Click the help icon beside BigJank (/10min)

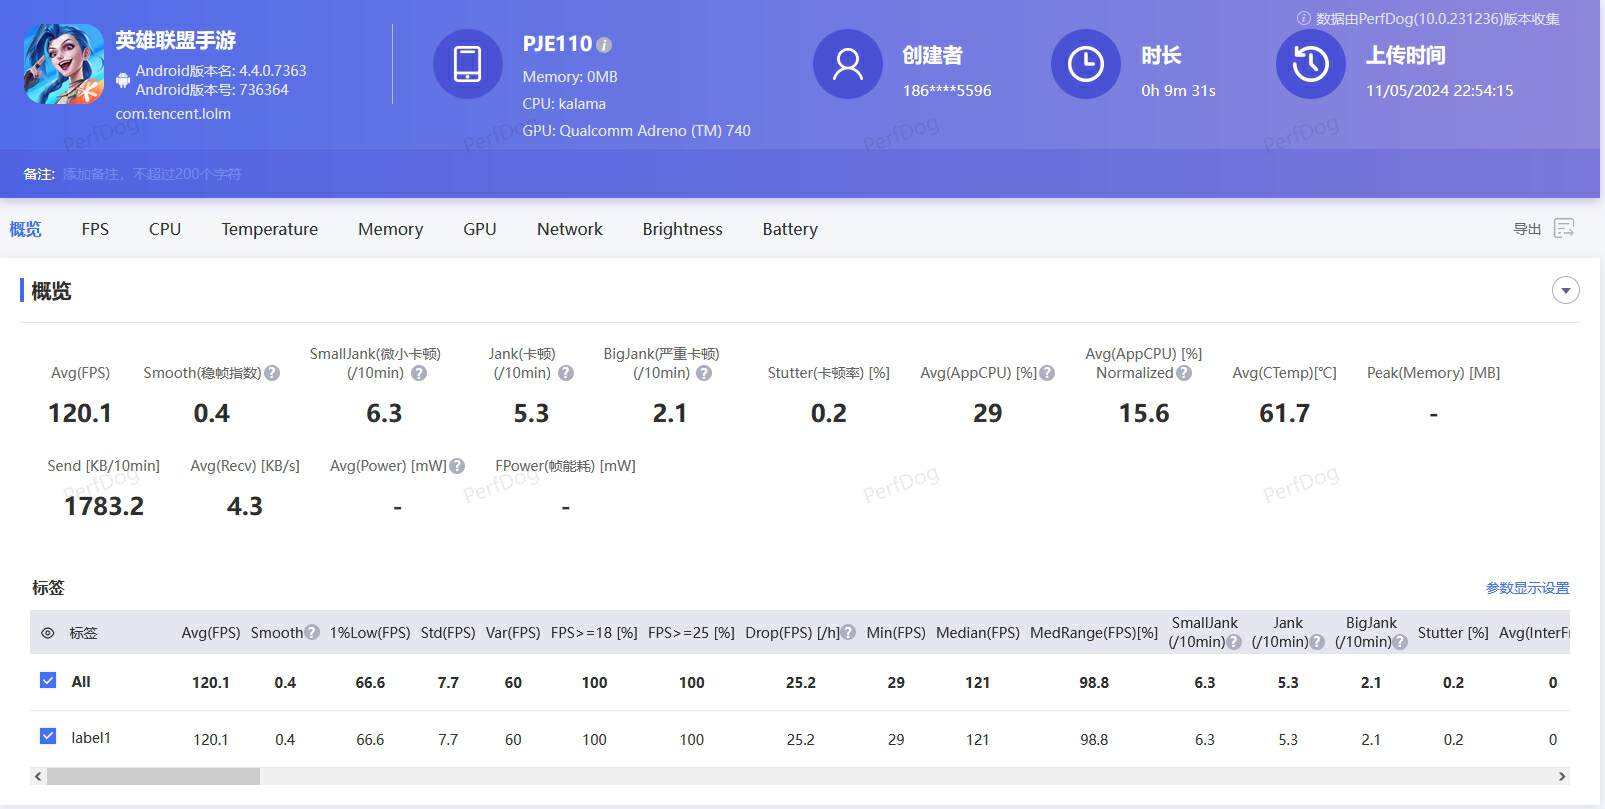click(x=704, y=373)
